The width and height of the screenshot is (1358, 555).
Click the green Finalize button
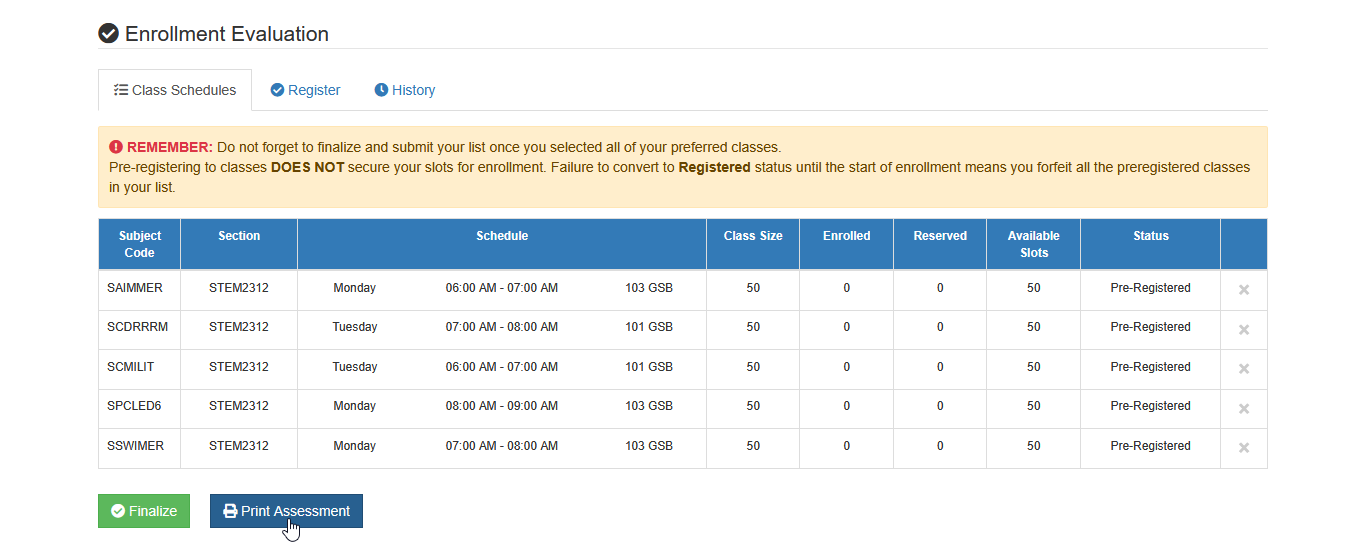pyautogui.click(x=144, y=511)
